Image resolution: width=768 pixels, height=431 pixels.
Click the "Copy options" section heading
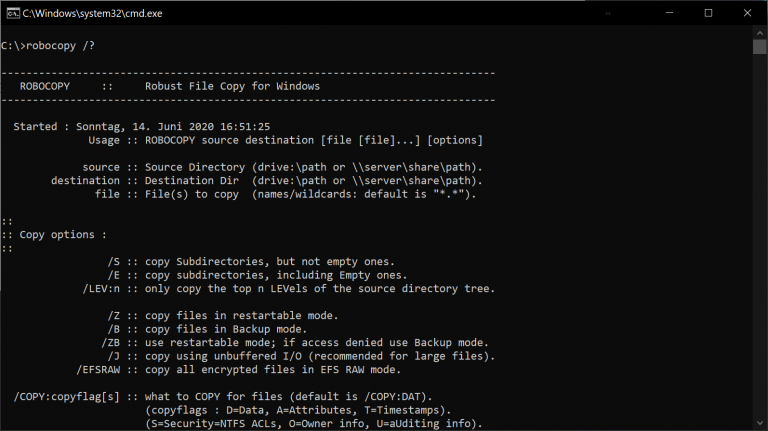tap(62, 235)
